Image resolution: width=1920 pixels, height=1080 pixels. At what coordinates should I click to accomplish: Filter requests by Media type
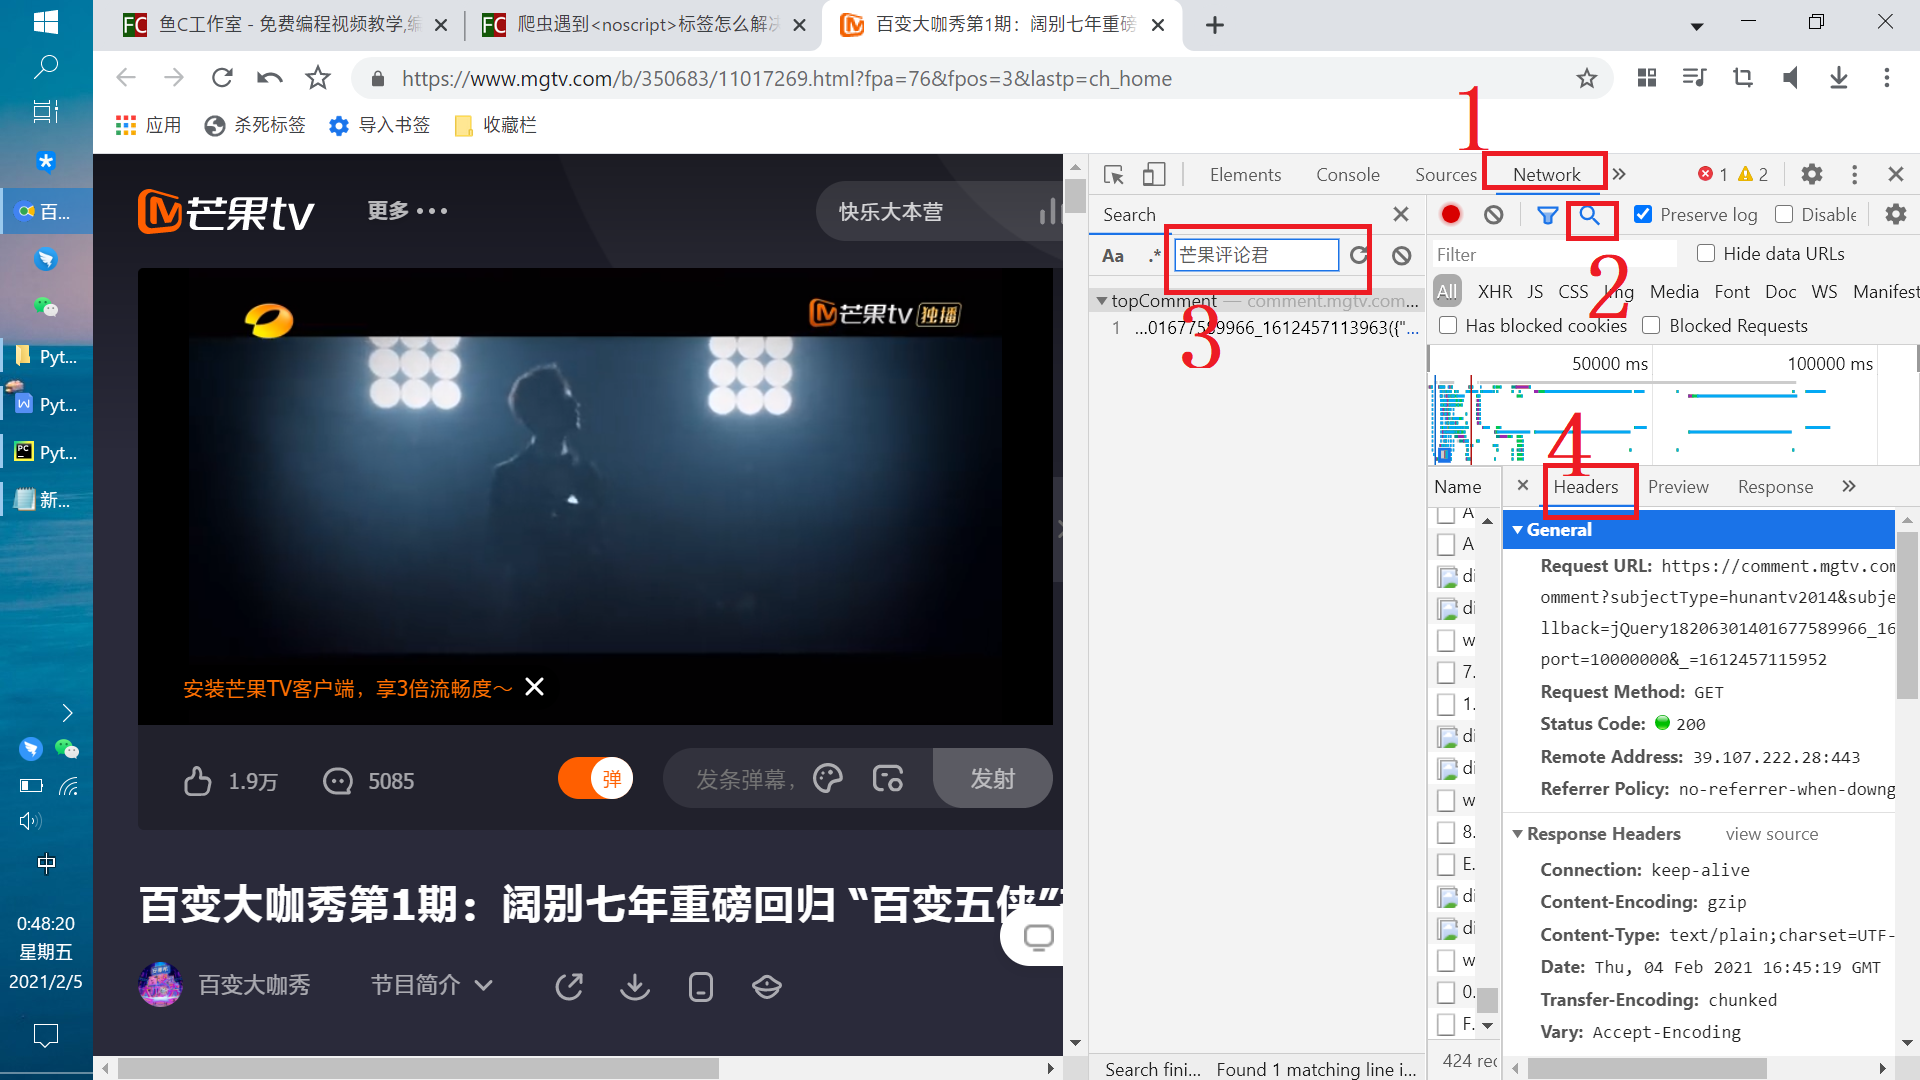click(x=1674, y=291)
